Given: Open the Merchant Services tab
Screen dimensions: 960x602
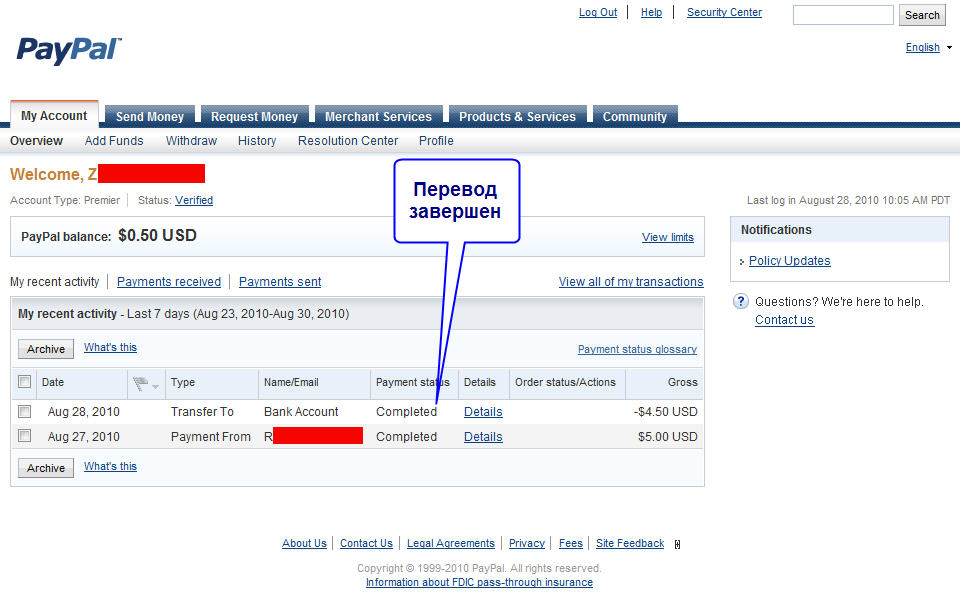Looking at the screenshot, I should point(378,116).
